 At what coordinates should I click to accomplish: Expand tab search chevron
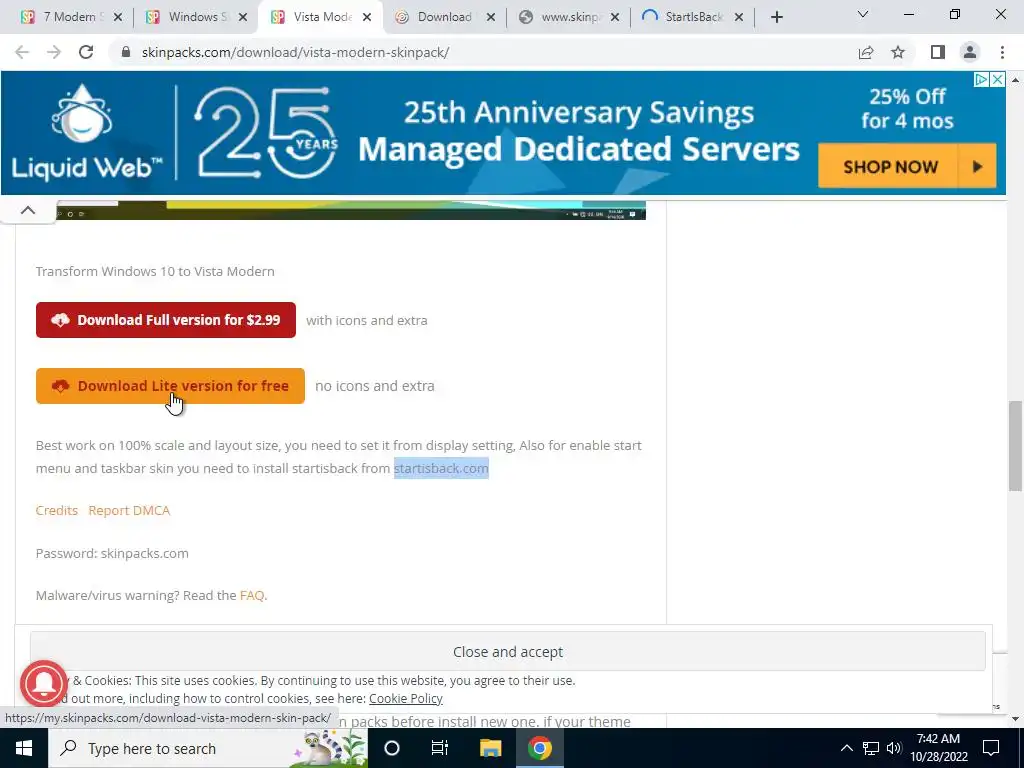[x=863, y=14]
